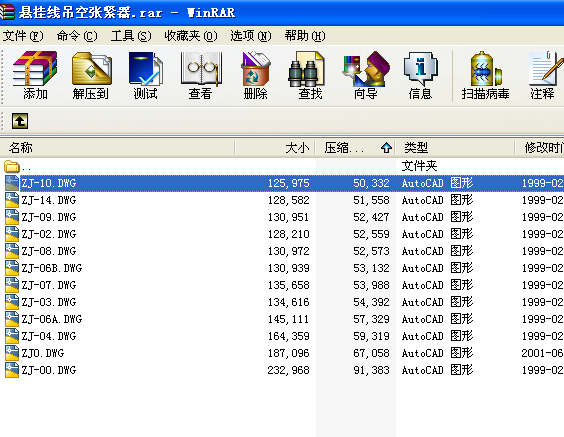Click the file icon of ZJ-14.DWG
564x437 pixels.
12,200
